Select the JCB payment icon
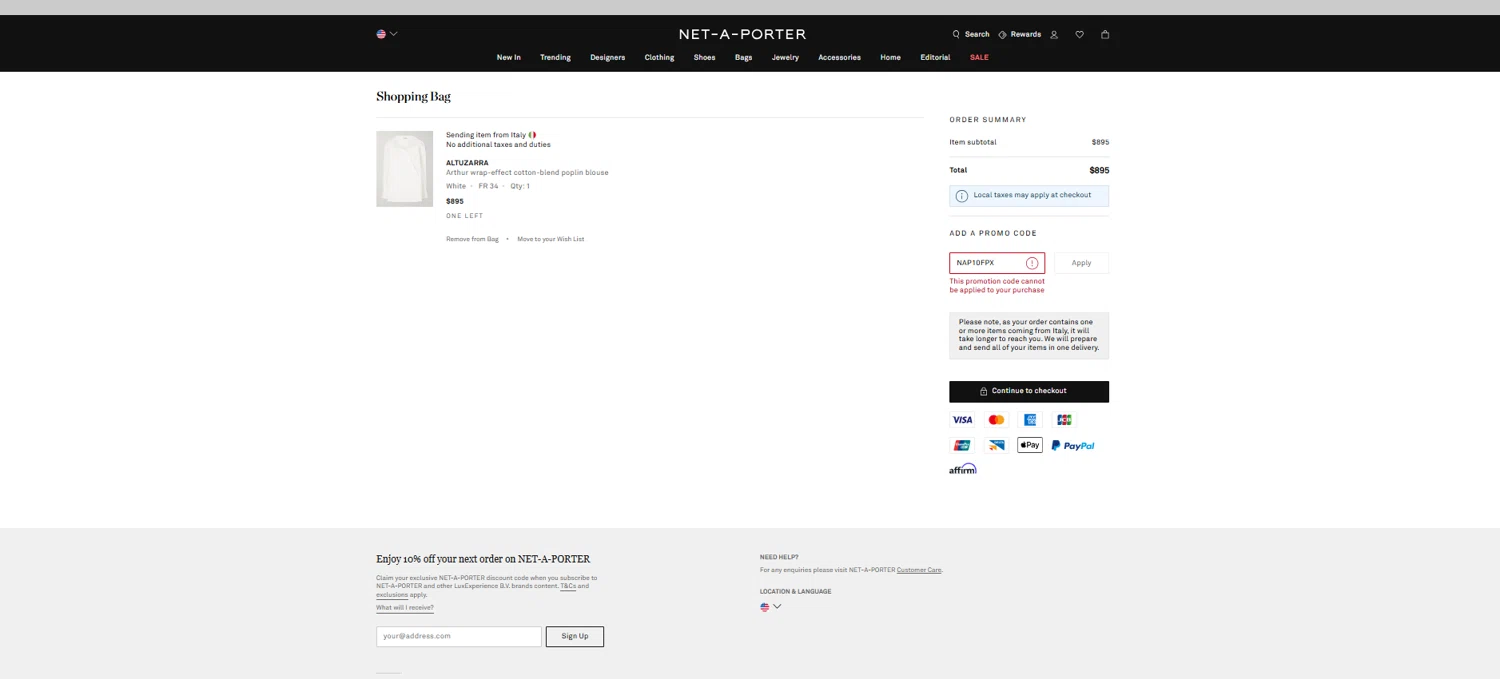Viewport: 1500px width, 679px height. pos(1064,420)
